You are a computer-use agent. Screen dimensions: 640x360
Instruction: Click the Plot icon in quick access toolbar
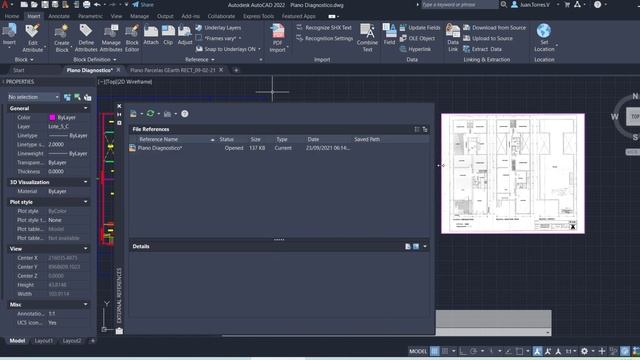pyautogui.click(x=87, y=5)
